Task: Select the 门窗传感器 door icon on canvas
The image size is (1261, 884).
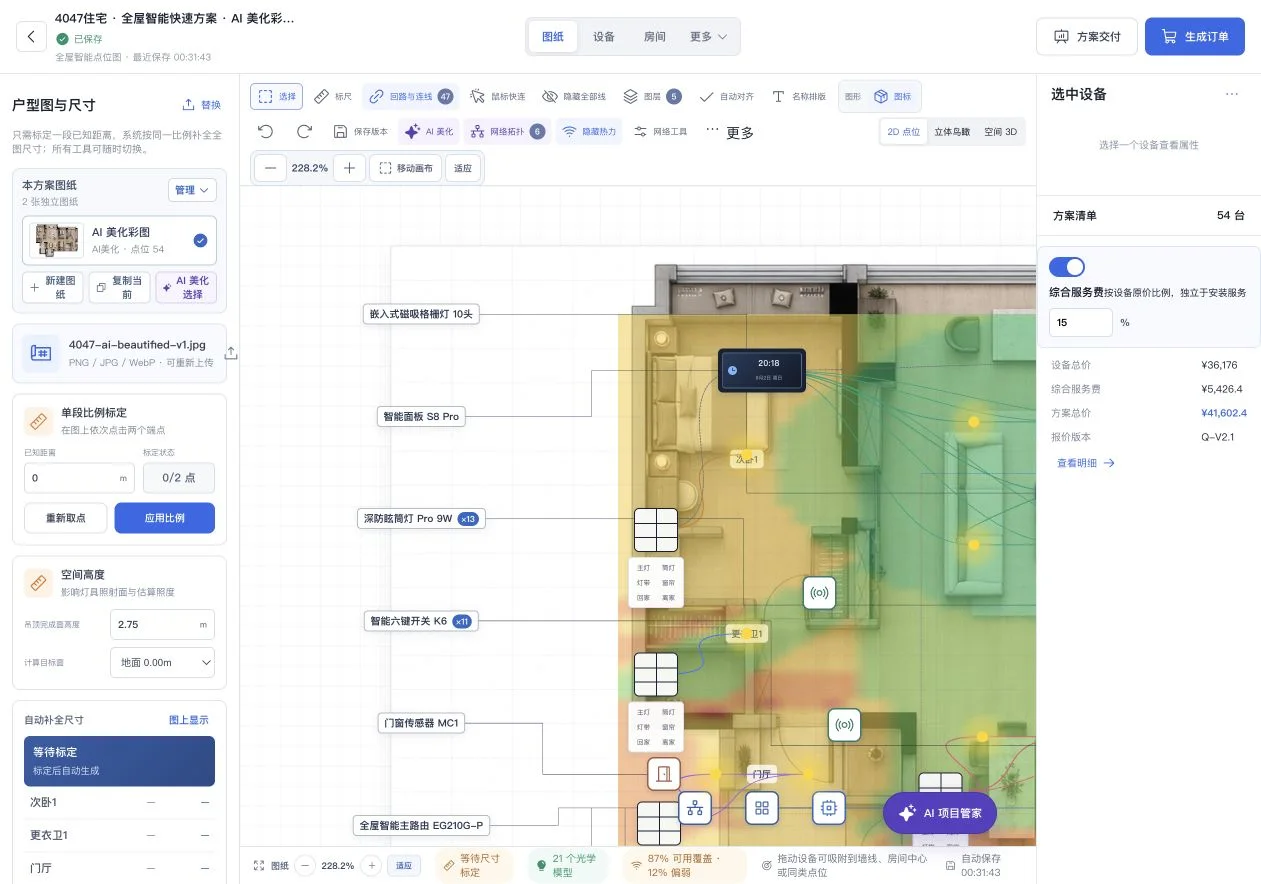Action: pos(663,775)
